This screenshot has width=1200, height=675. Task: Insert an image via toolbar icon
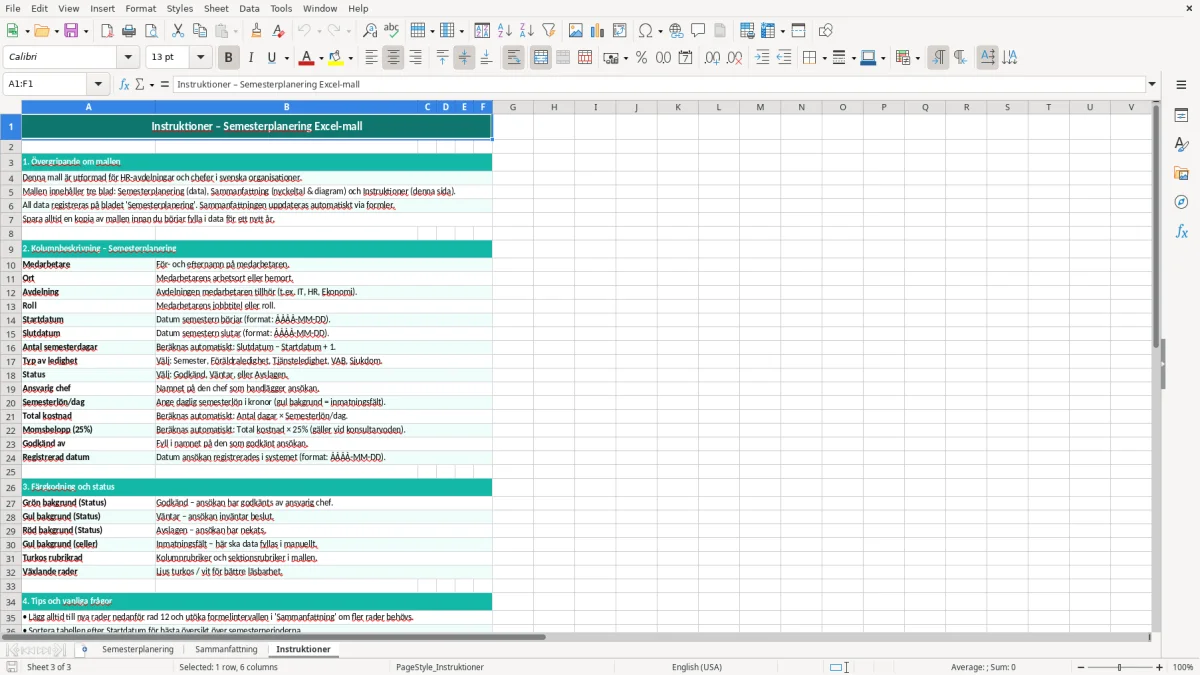pyautogui.click(x=576, y=31)
